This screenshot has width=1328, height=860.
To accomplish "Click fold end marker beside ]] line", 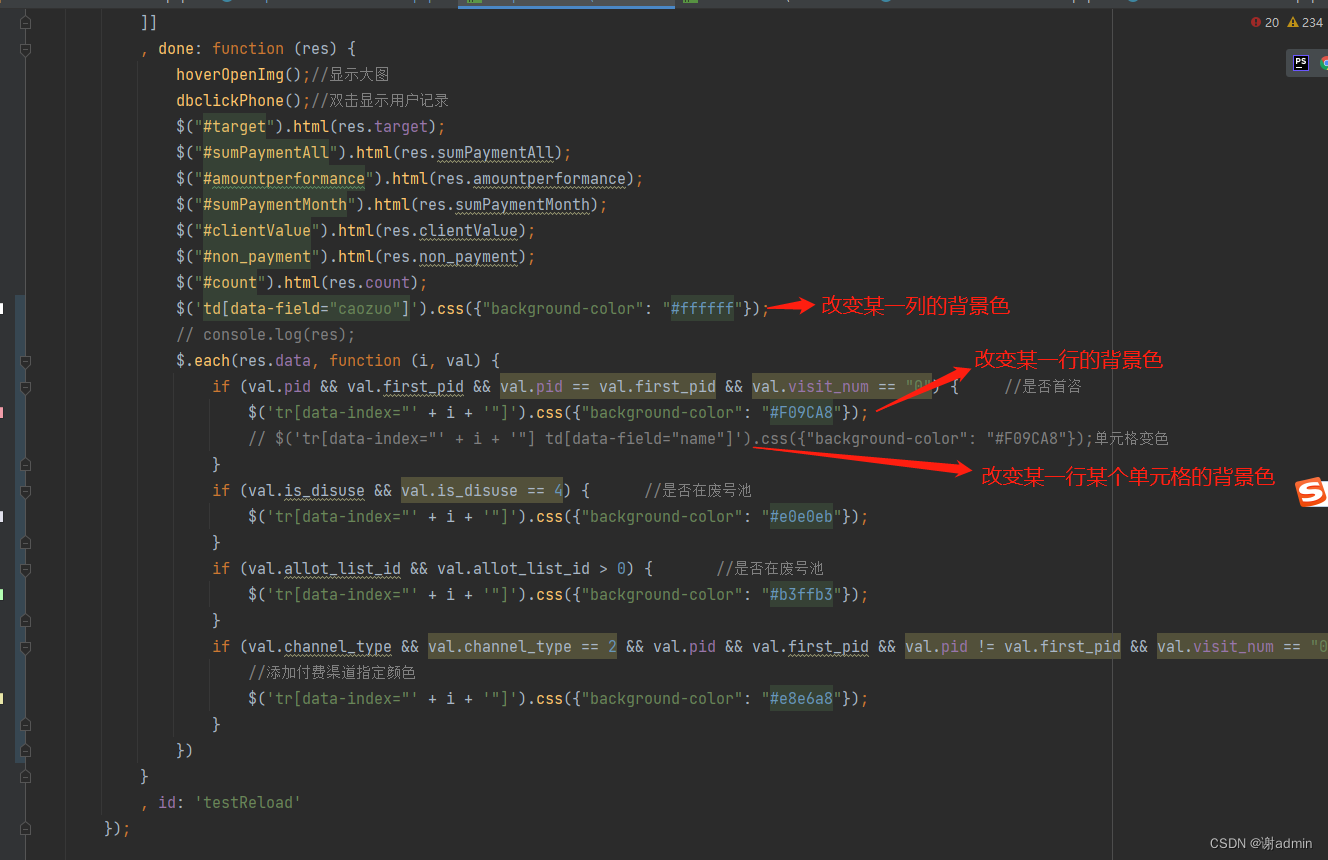I will point(26,22).
